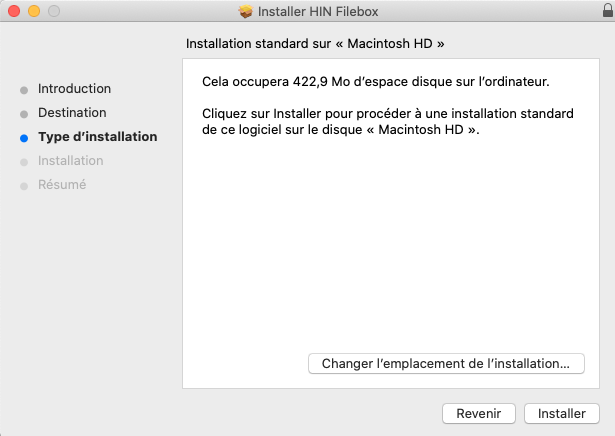The height and width of the screenshot is (436, 615).
Task: Click the text about 422,9 Mo disk space
Action: (x=376, y=82)
